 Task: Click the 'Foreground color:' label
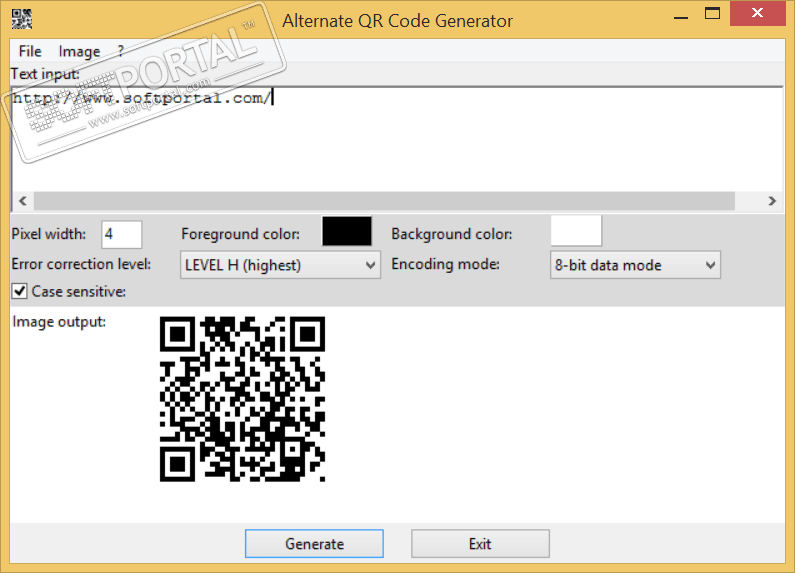coord(240,234)
